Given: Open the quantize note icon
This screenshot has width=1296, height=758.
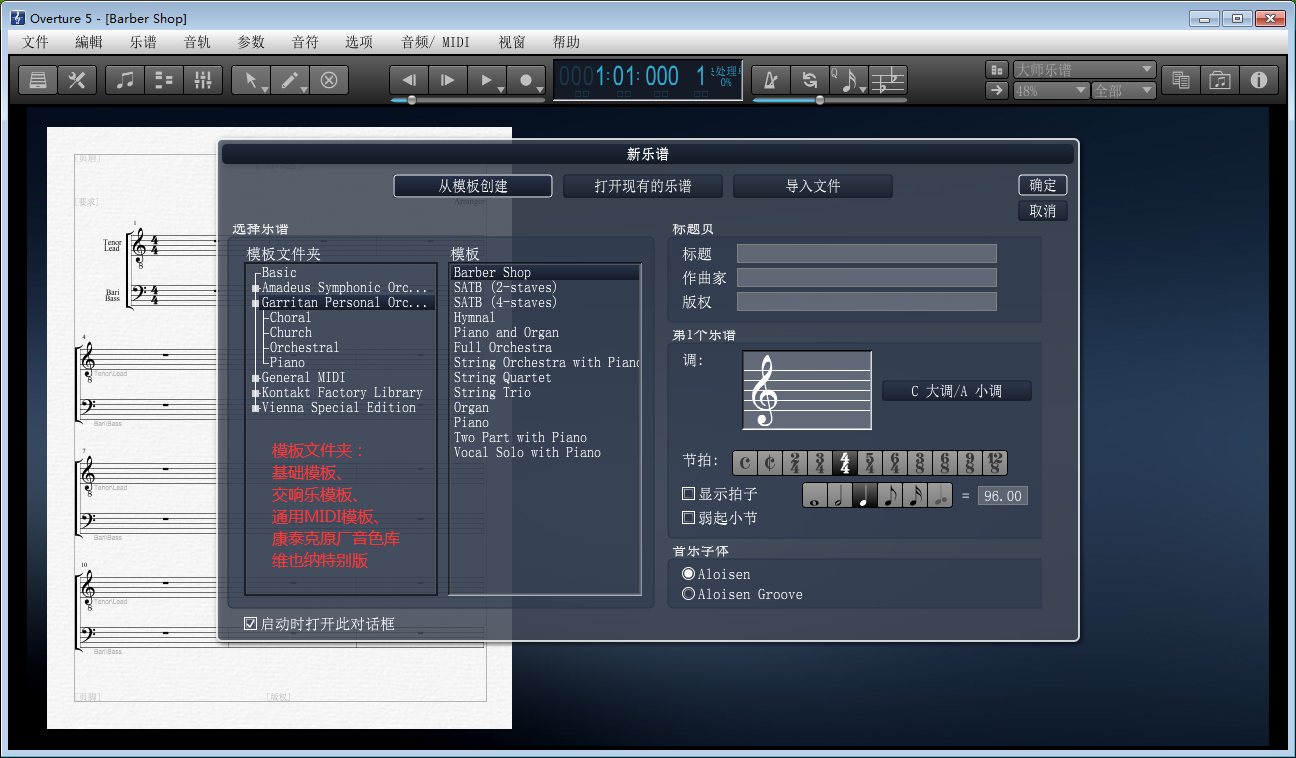Looking at the screenshot, I should click(849, 80).
